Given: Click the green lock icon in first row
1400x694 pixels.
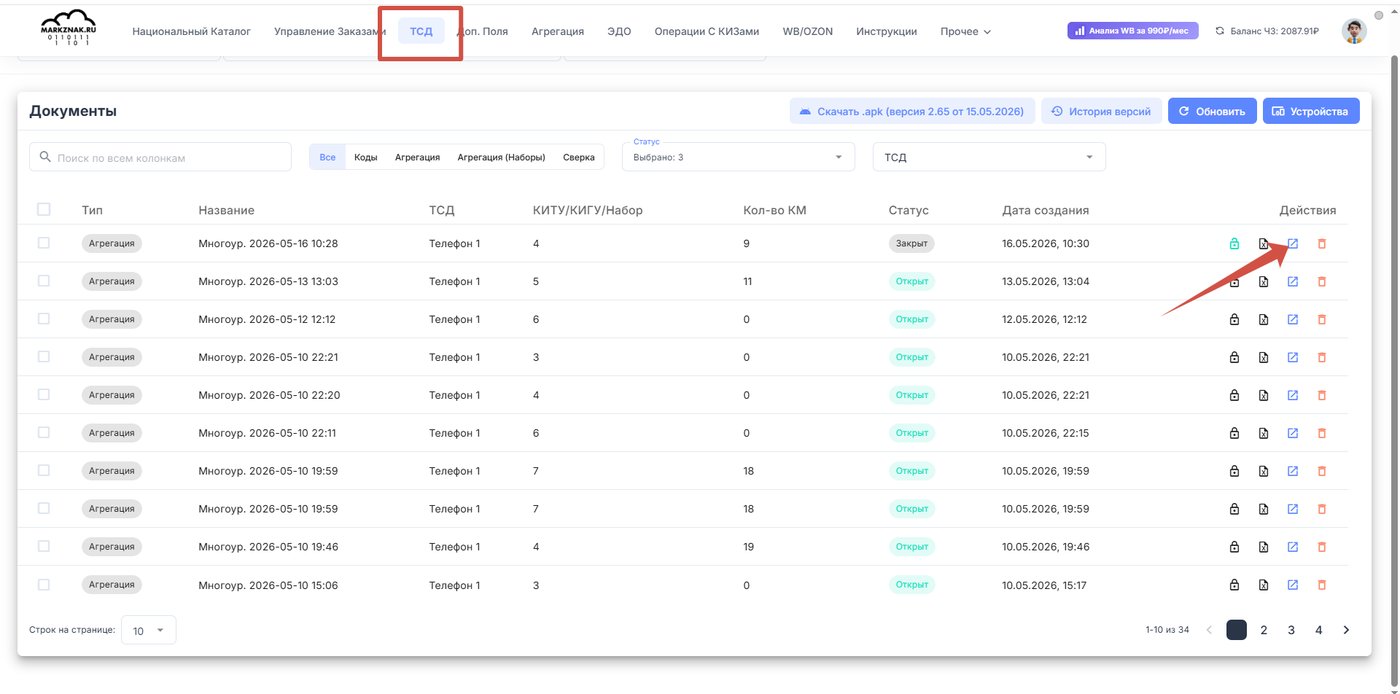Looking at the screenshot, I should 1234,244.
